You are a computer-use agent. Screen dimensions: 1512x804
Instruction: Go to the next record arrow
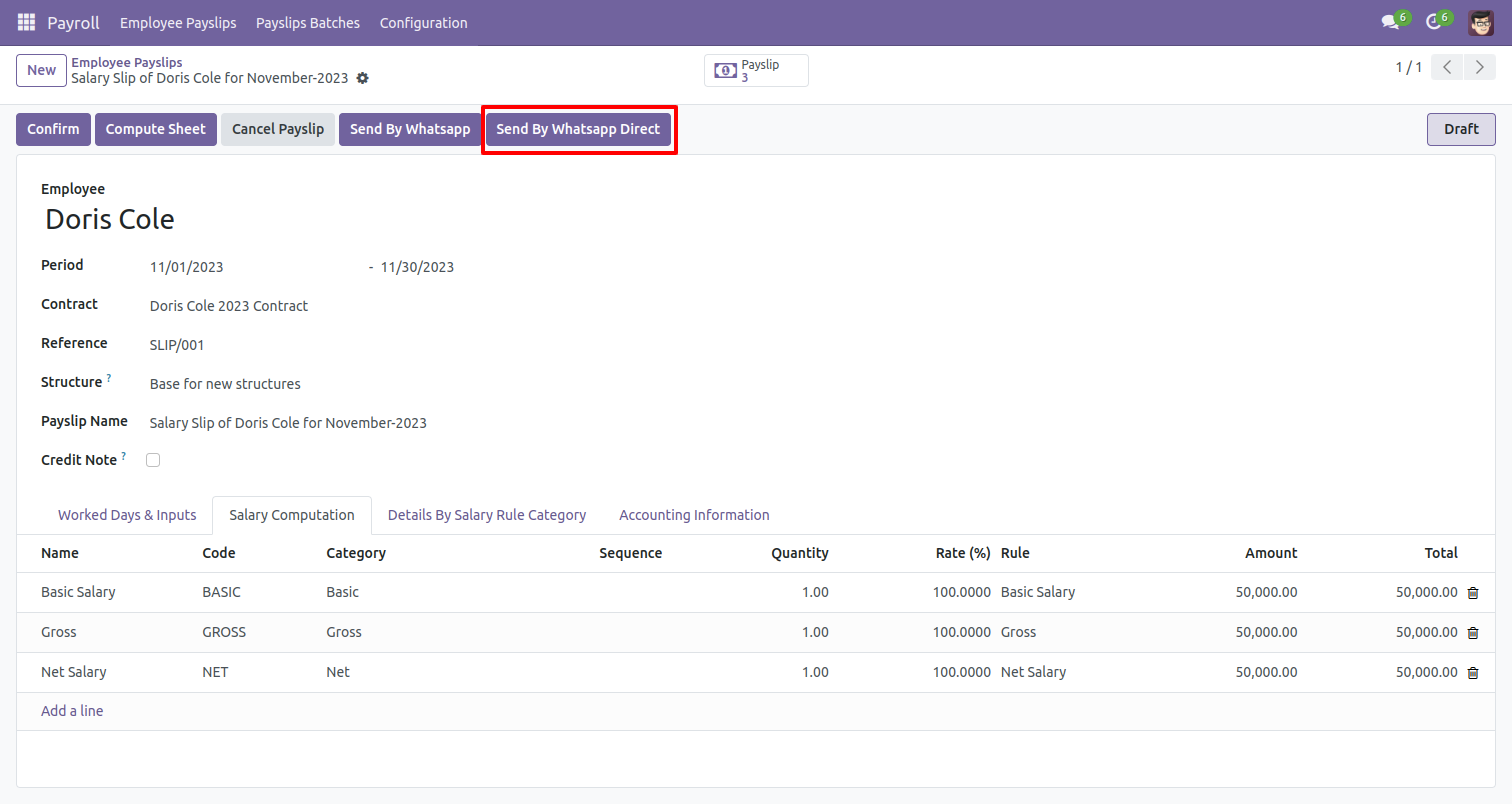[x=1479, y=67]
